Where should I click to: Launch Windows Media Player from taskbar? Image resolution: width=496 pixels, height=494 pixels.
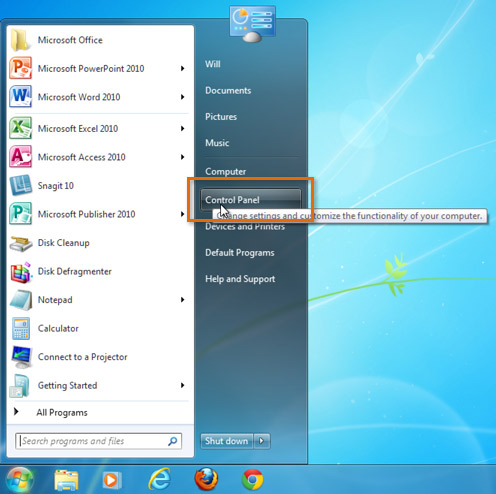pos(111,480)
